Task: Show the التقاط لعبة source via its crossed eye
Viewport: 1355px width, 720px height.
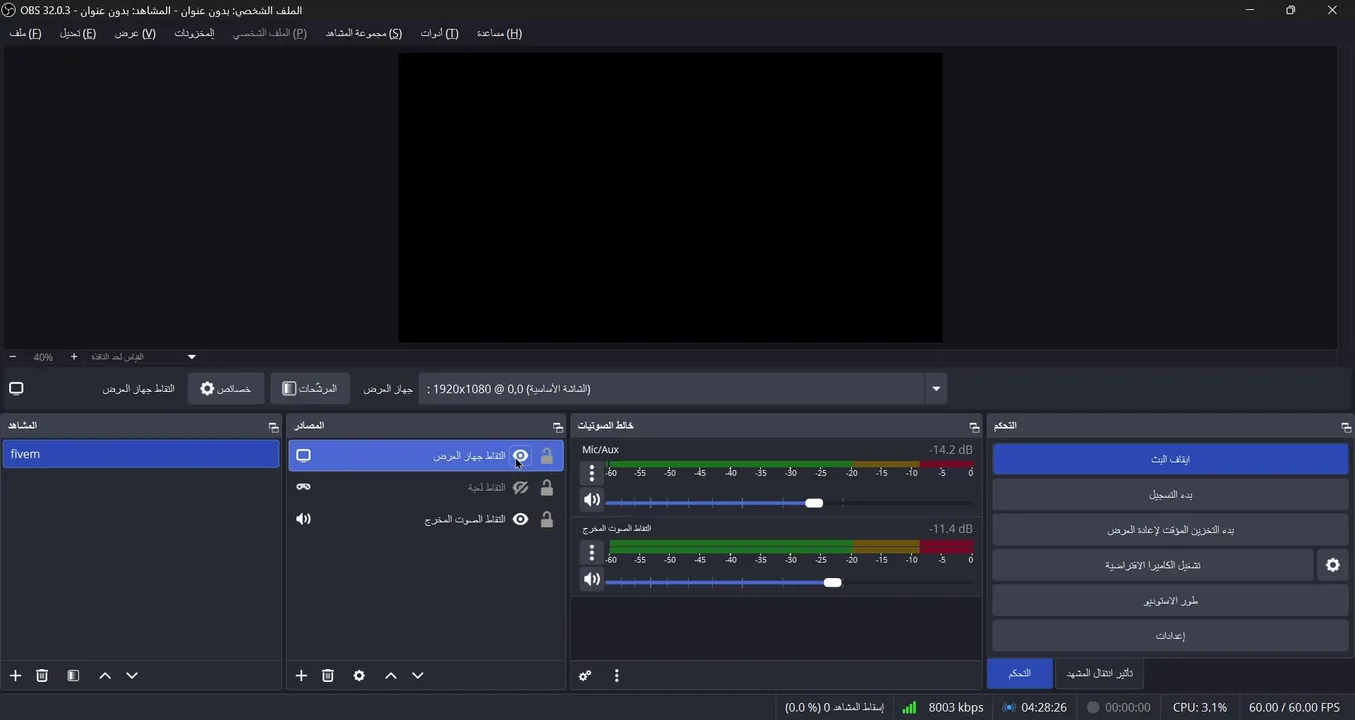Action: [520, 488]
